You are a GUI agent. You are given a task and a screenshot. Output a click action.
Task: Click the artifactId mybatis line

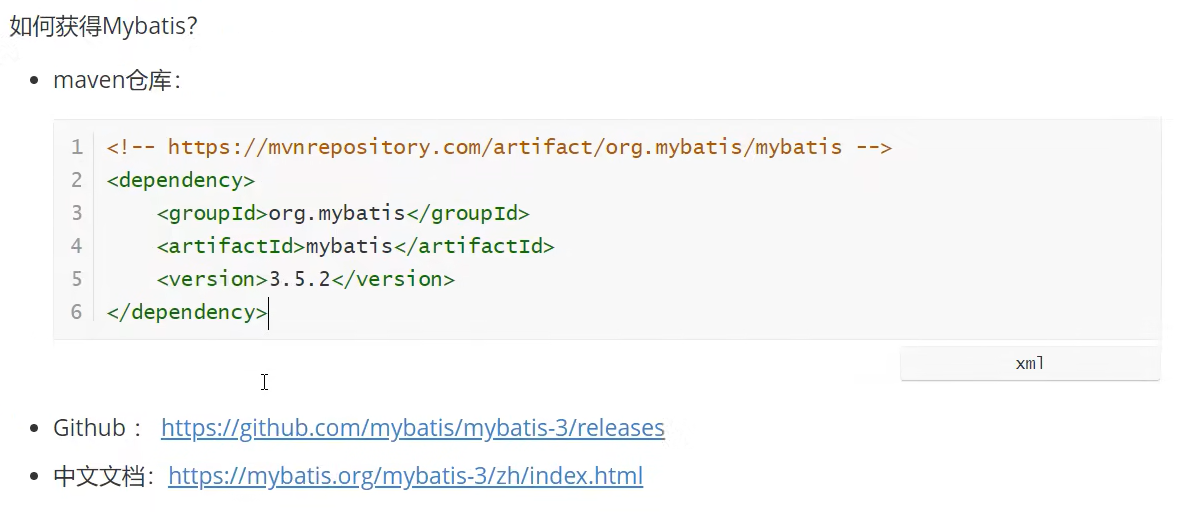pyautogui.click(x=354, y=246)
